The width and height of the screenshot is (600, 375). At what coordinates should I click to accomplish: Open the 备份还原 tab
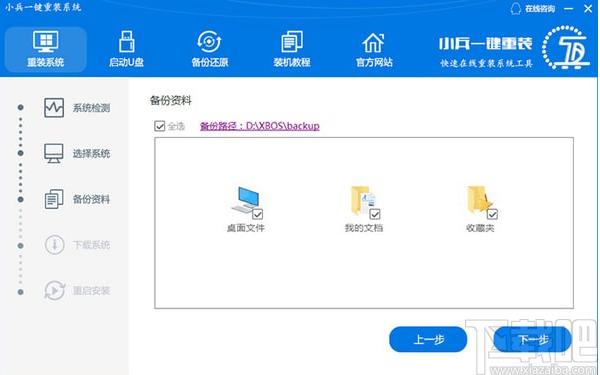pos(210,49)
